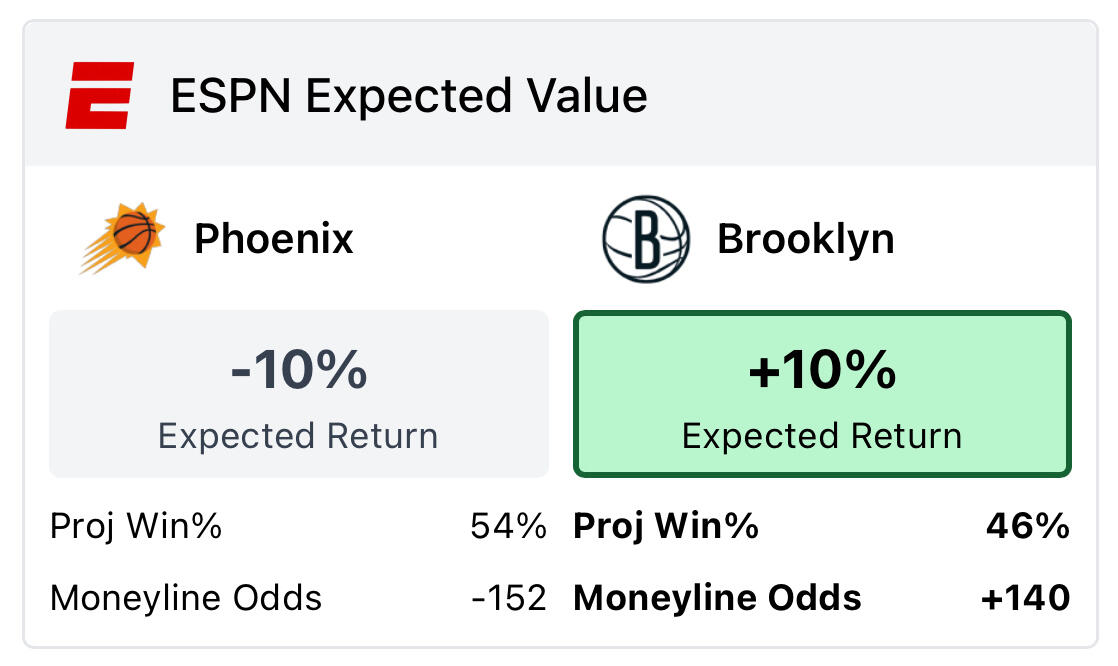Viewport: 1118px width, 666px height.
Task: Select the -152 moneyline odds value
Action: pyautogui.click(x=509, y=598)
